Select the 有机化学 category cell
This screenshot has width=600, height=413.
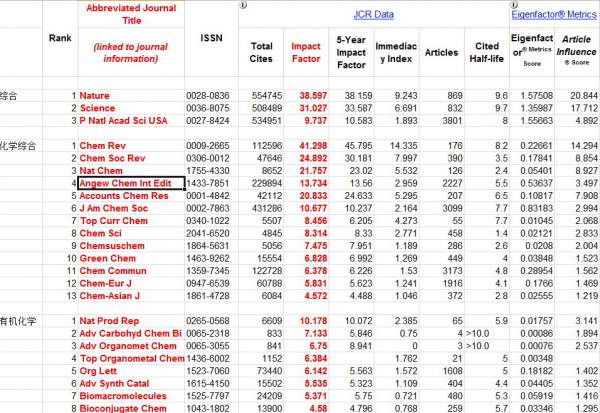18,321
